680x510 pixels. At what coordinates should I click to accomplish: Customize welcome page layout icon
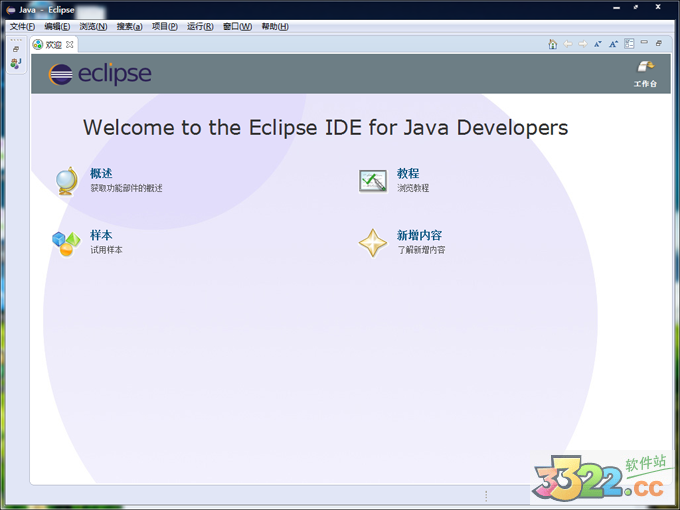(x=629, y=43)
